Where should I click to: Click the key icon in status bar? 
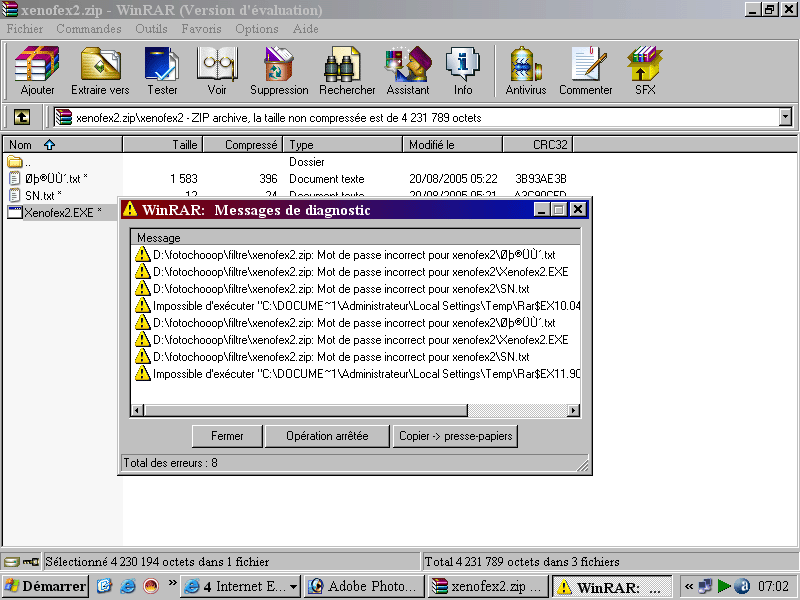tap(31, 562)
